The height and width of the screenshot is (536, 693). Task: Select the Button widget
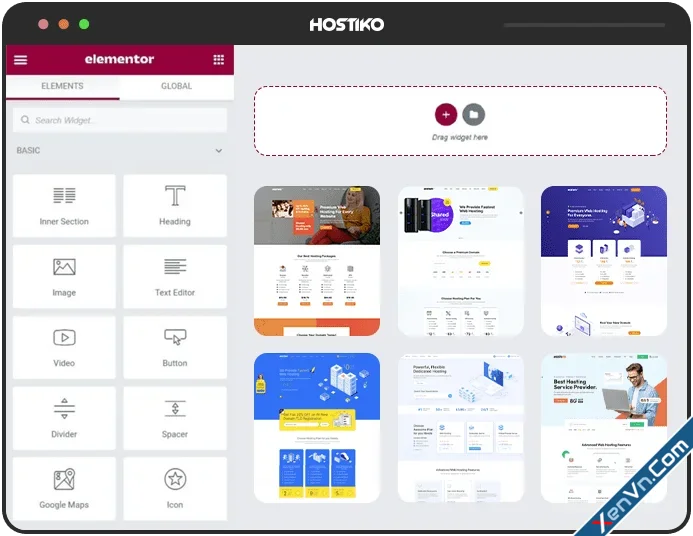(x=175, y=347)
